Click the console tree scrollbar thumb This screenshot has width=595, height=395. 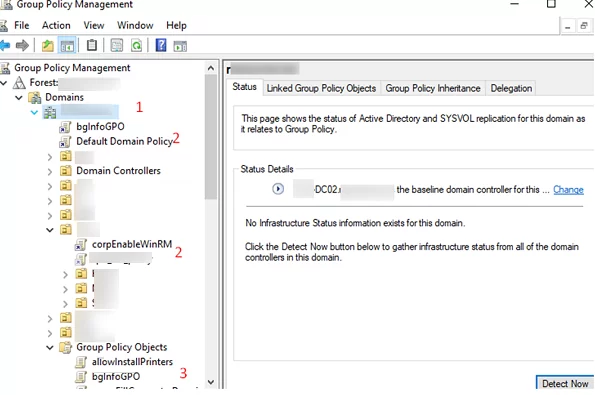[x=211, y=137]
